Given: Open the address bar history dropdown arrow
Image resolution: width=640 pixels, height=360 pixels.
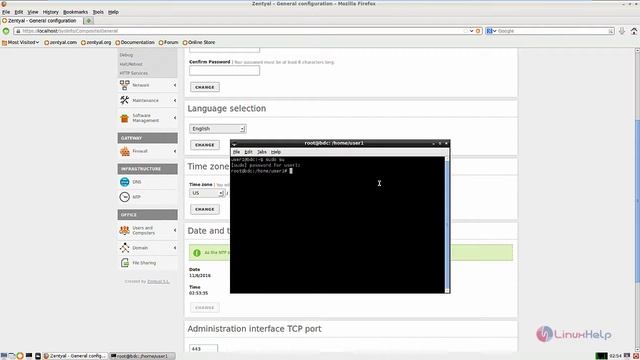Looking at the screenshot, I should (x=471, y=31).
